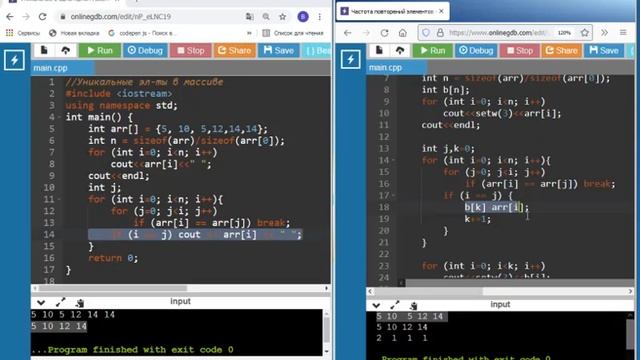Click the right editor horizontal scrollbar
The width and height of the screenshot is (640, 360).
[429, 291]
